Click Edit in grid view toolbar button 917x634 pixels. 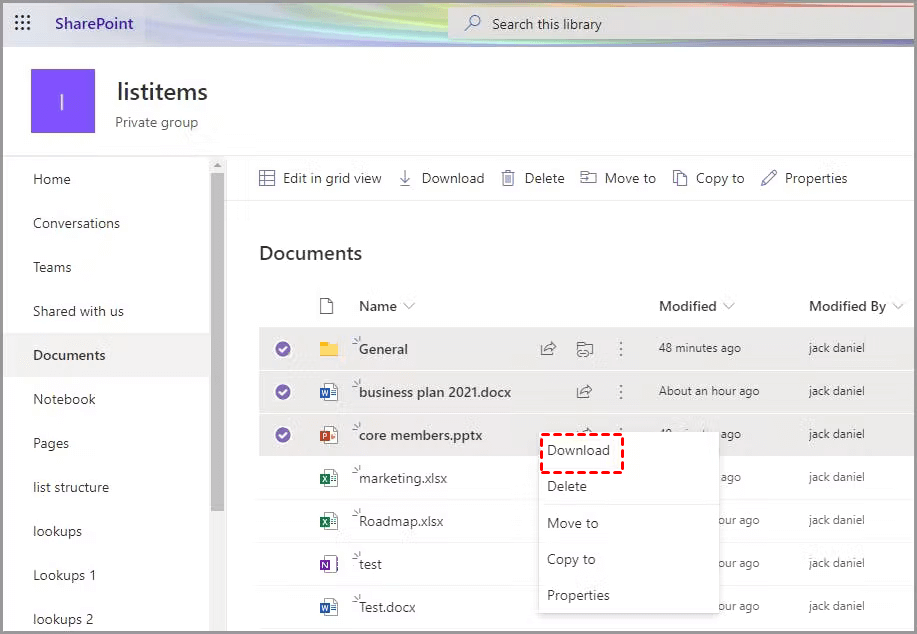320,178
